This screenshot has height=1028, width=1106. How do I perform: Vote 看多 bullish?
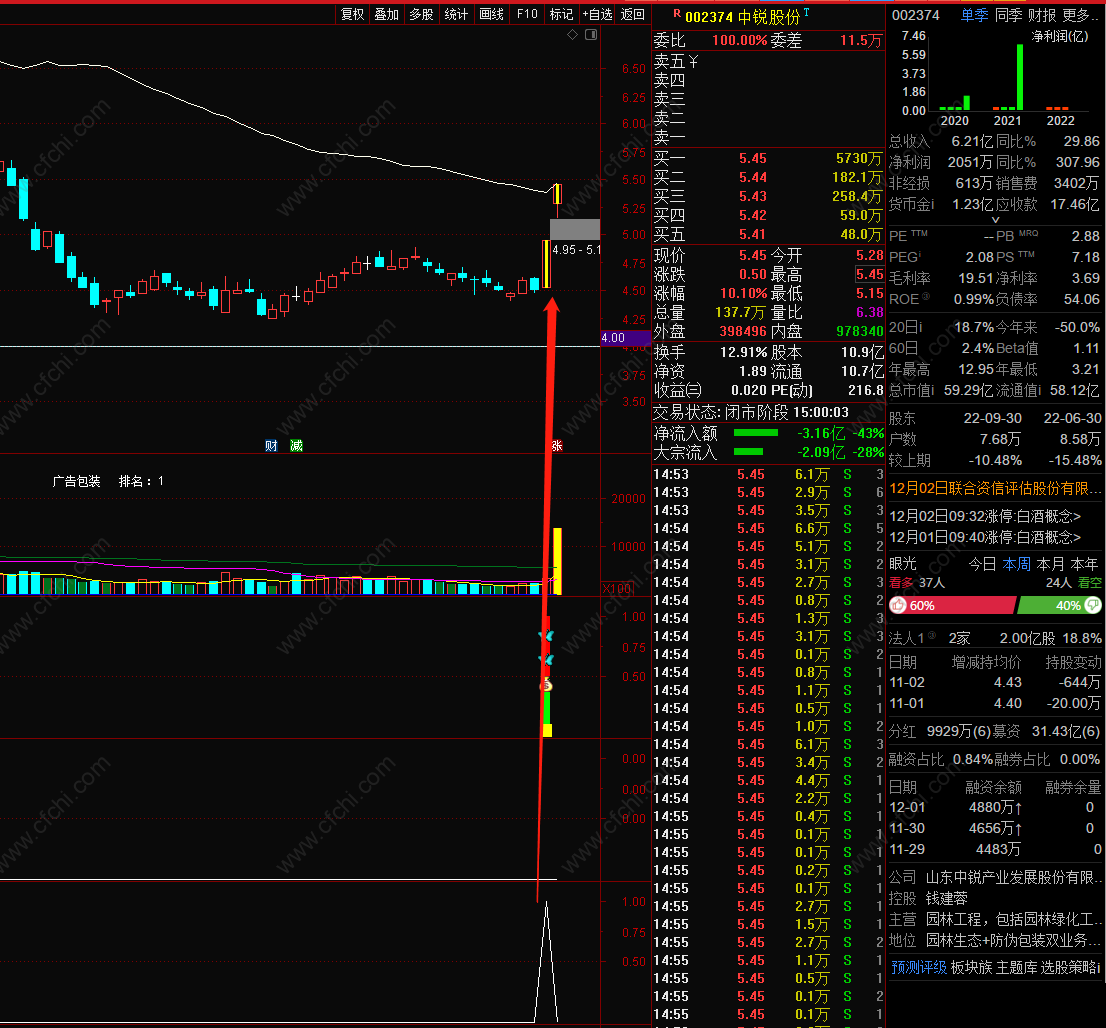click(x=901, y=583)
